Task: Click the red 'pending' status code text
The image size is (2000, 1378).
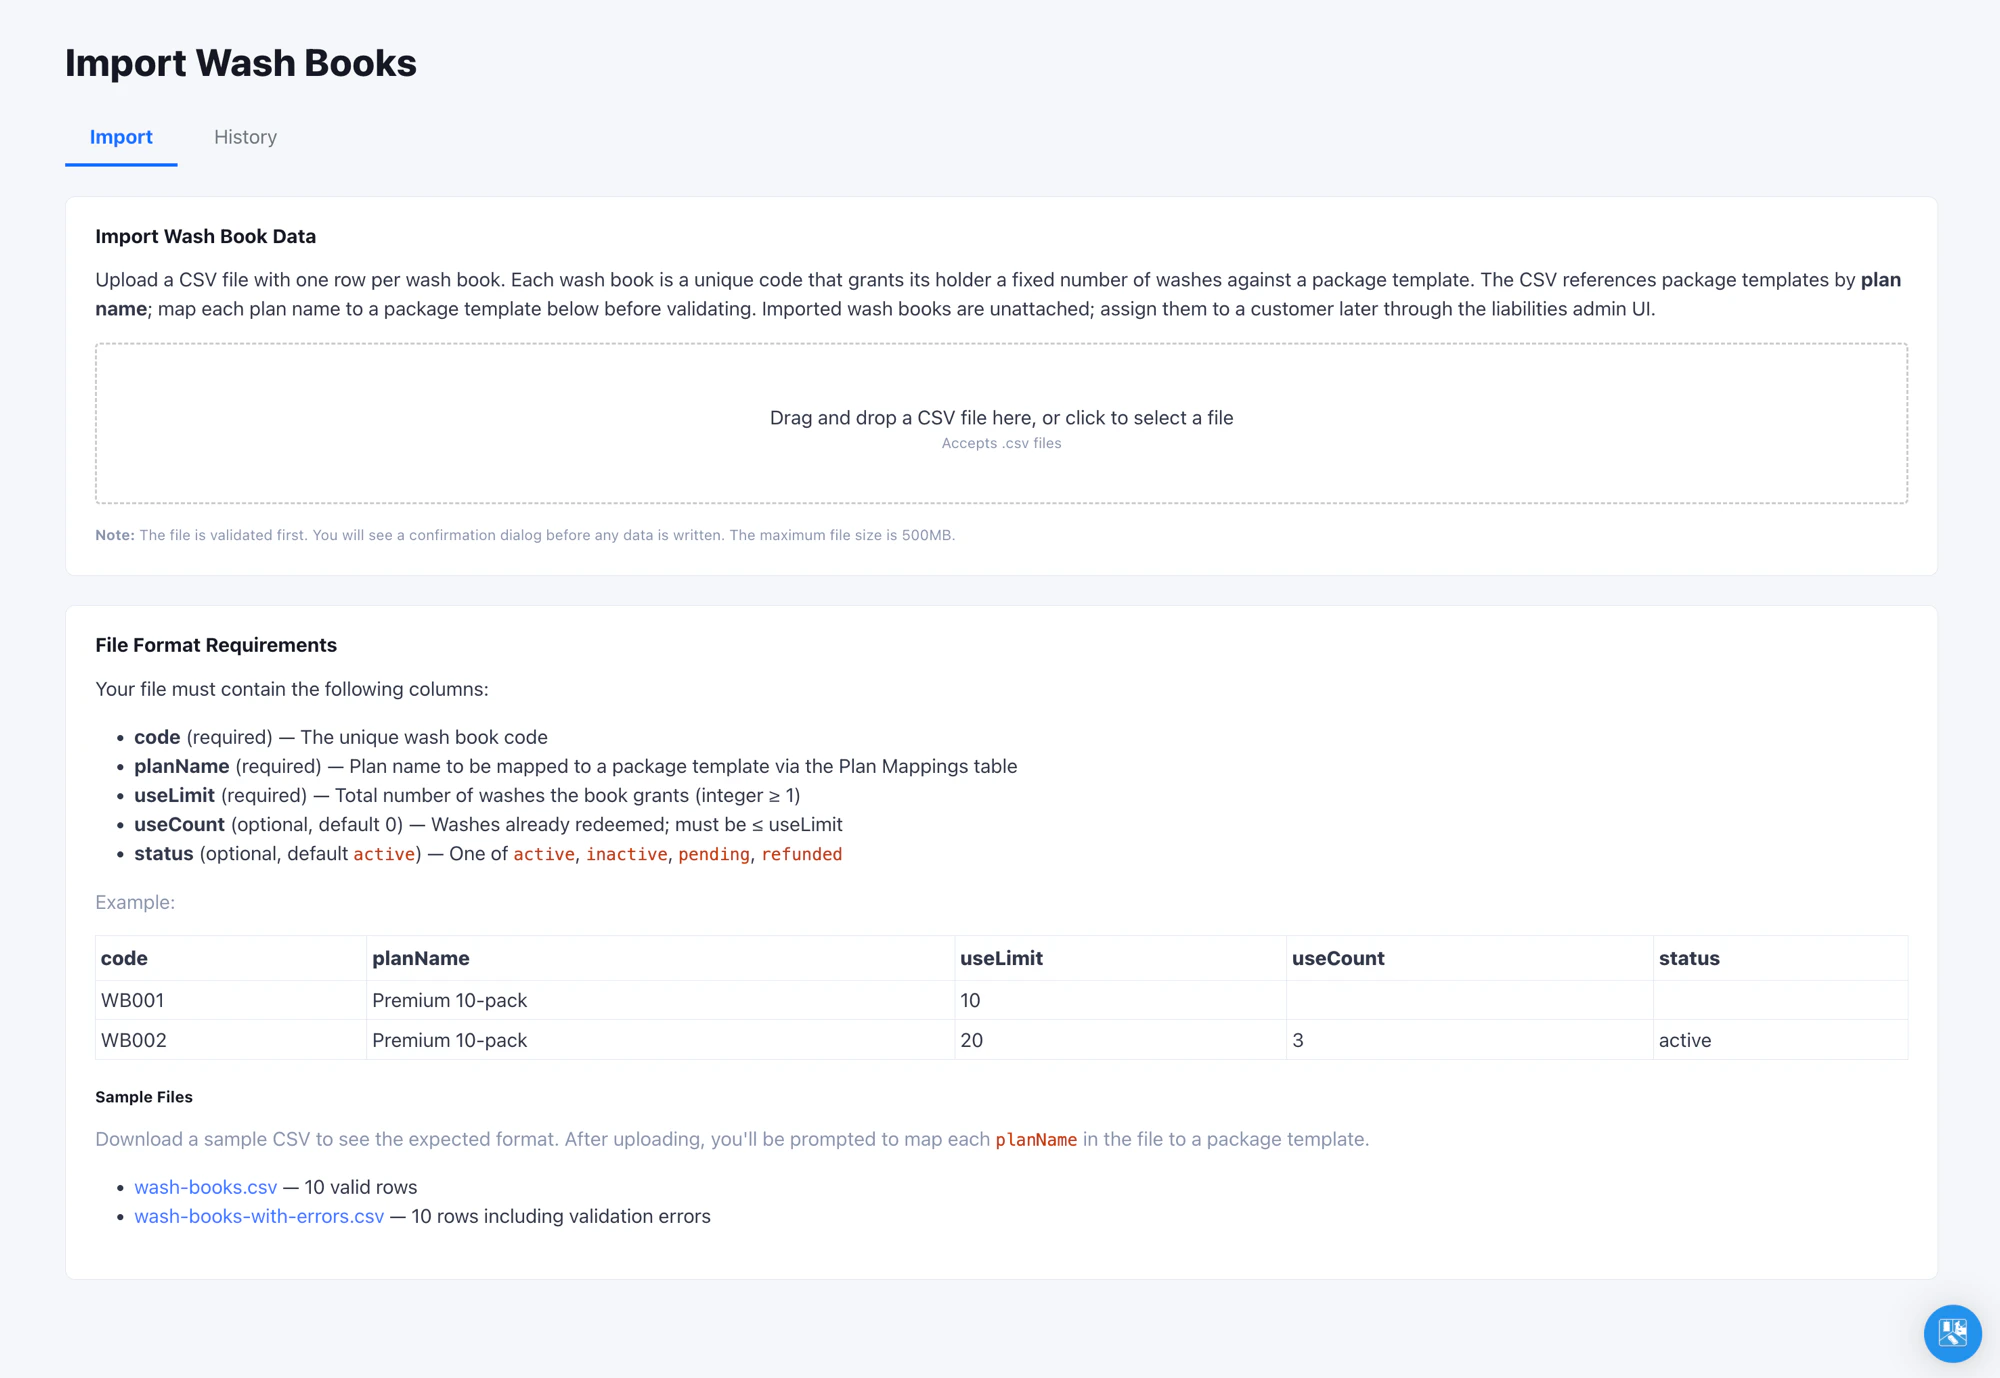Action: click(x=714, y=854)
